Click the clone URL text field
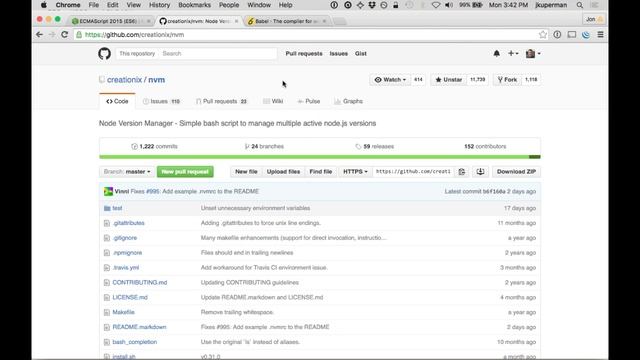 (x=413, y=172)
